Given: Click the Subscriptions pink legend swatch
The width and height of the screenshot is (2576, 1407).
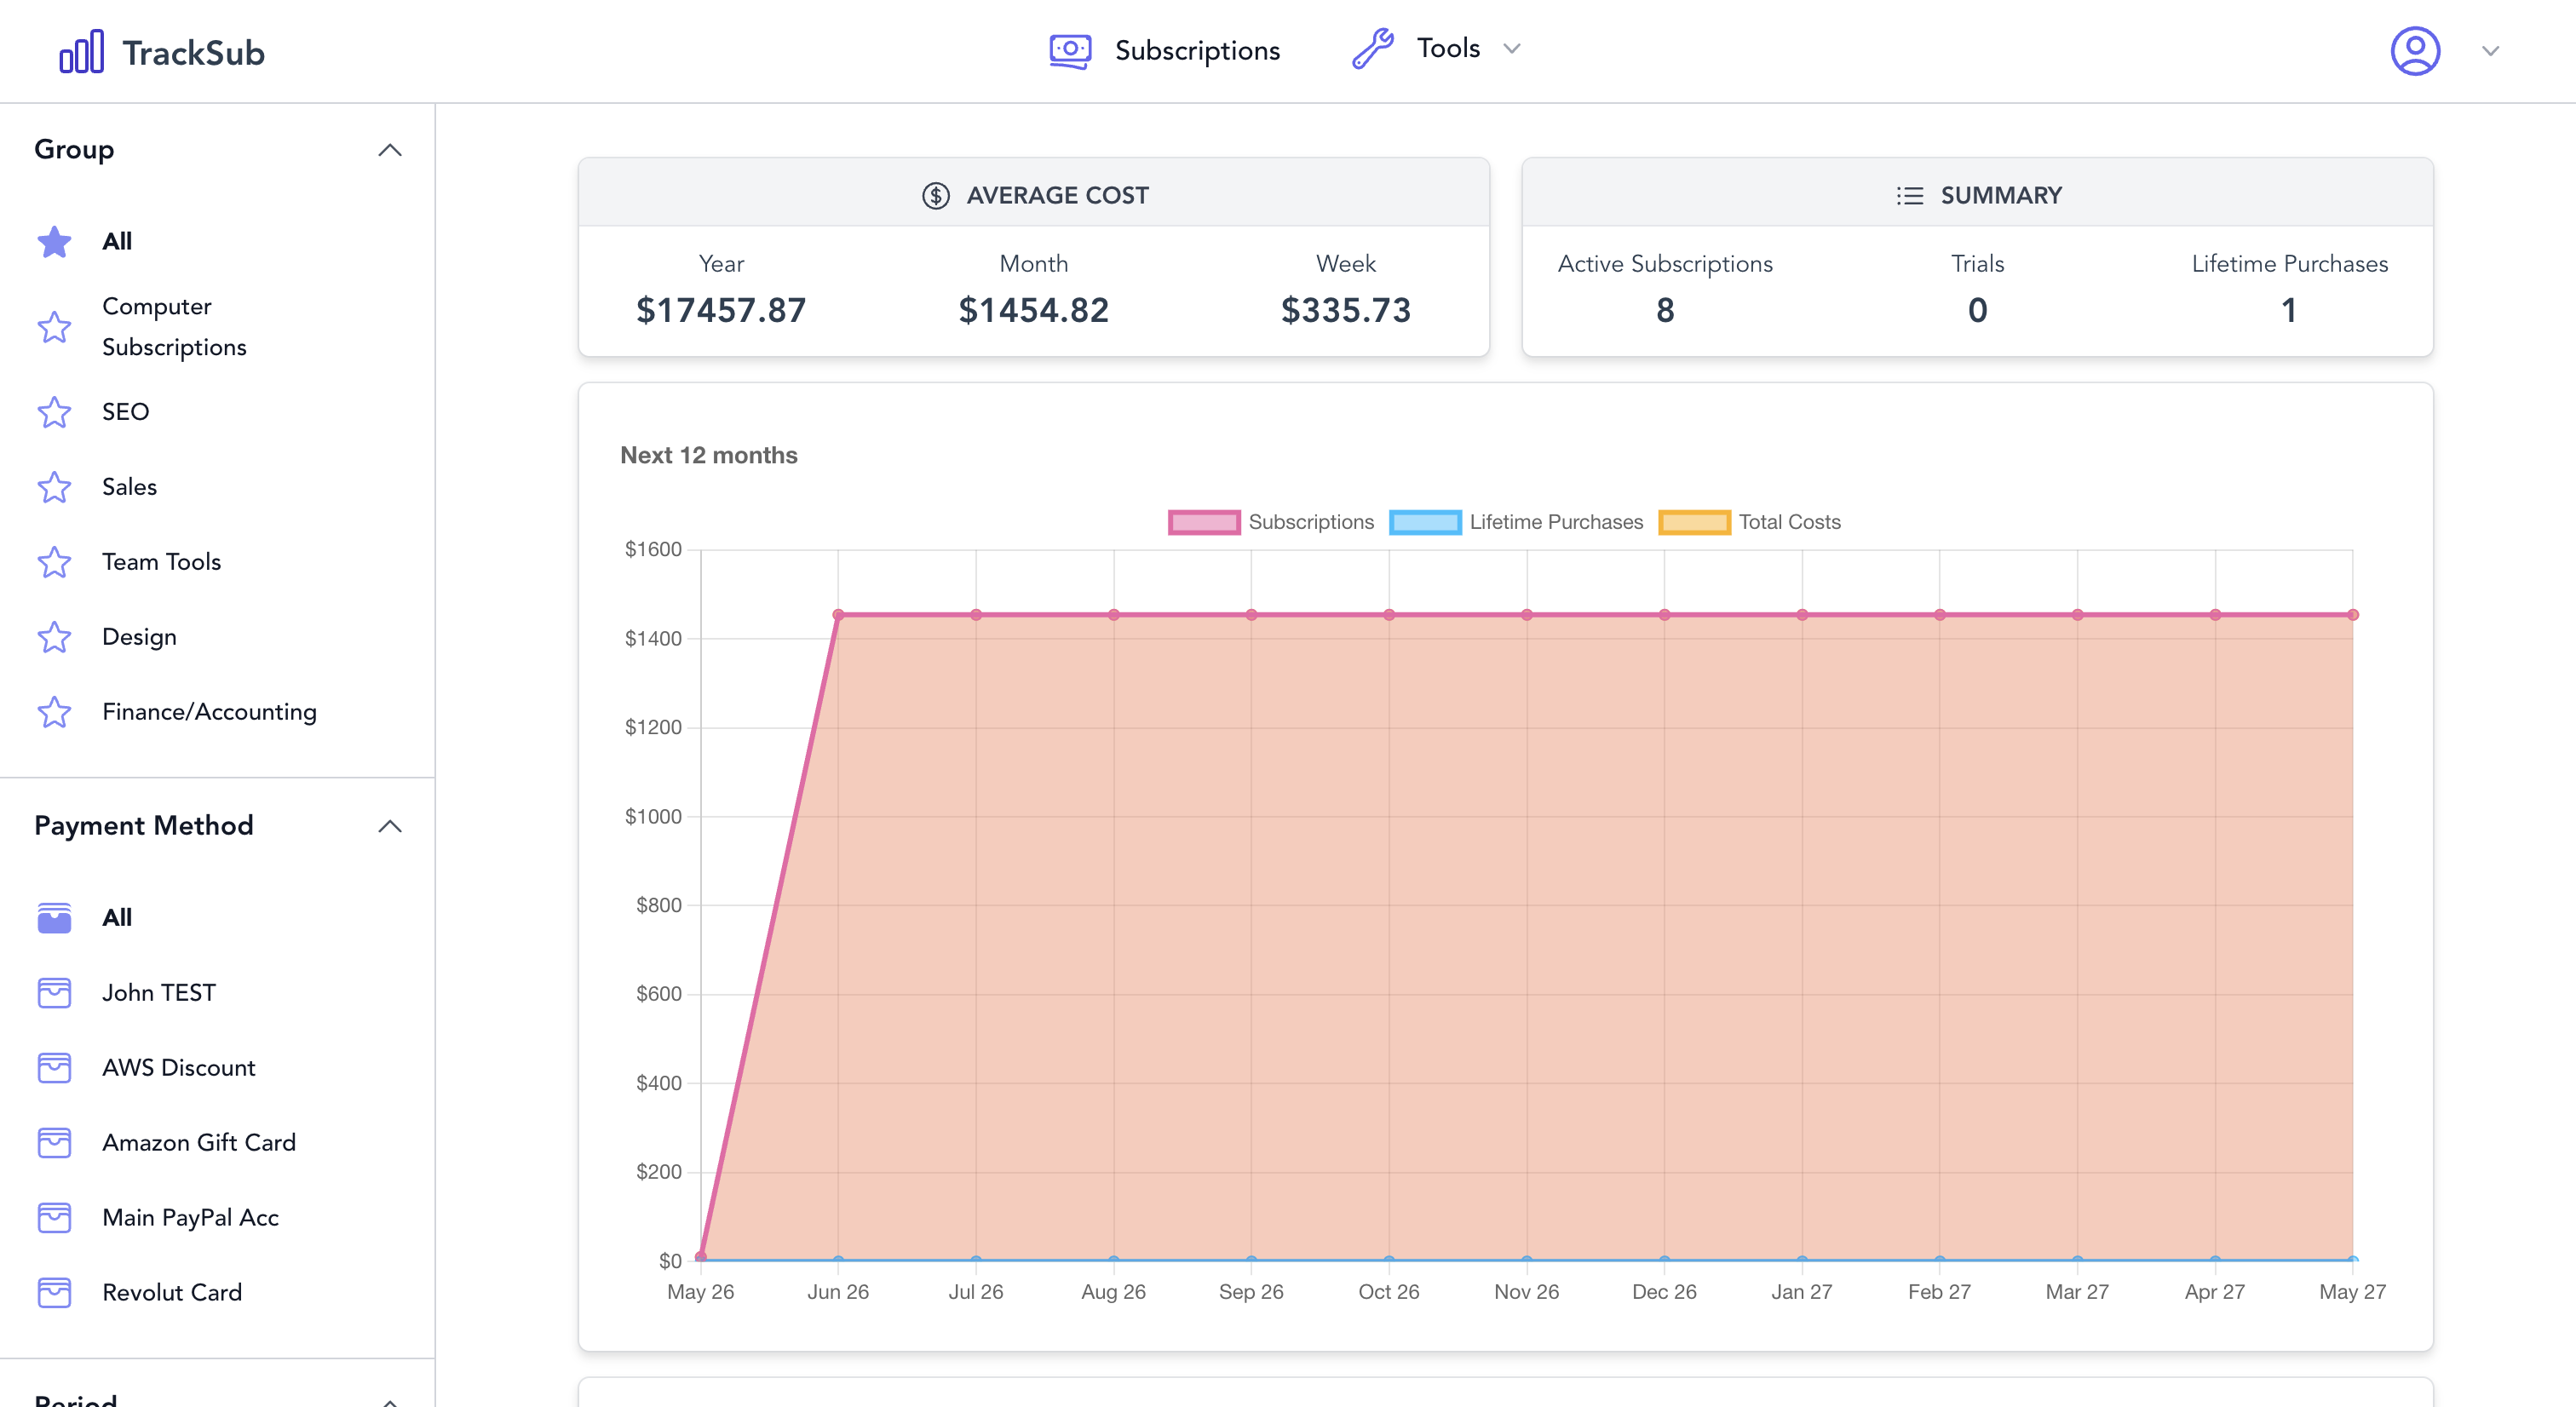Looking at the screenshot, I should click(1204, 522).
